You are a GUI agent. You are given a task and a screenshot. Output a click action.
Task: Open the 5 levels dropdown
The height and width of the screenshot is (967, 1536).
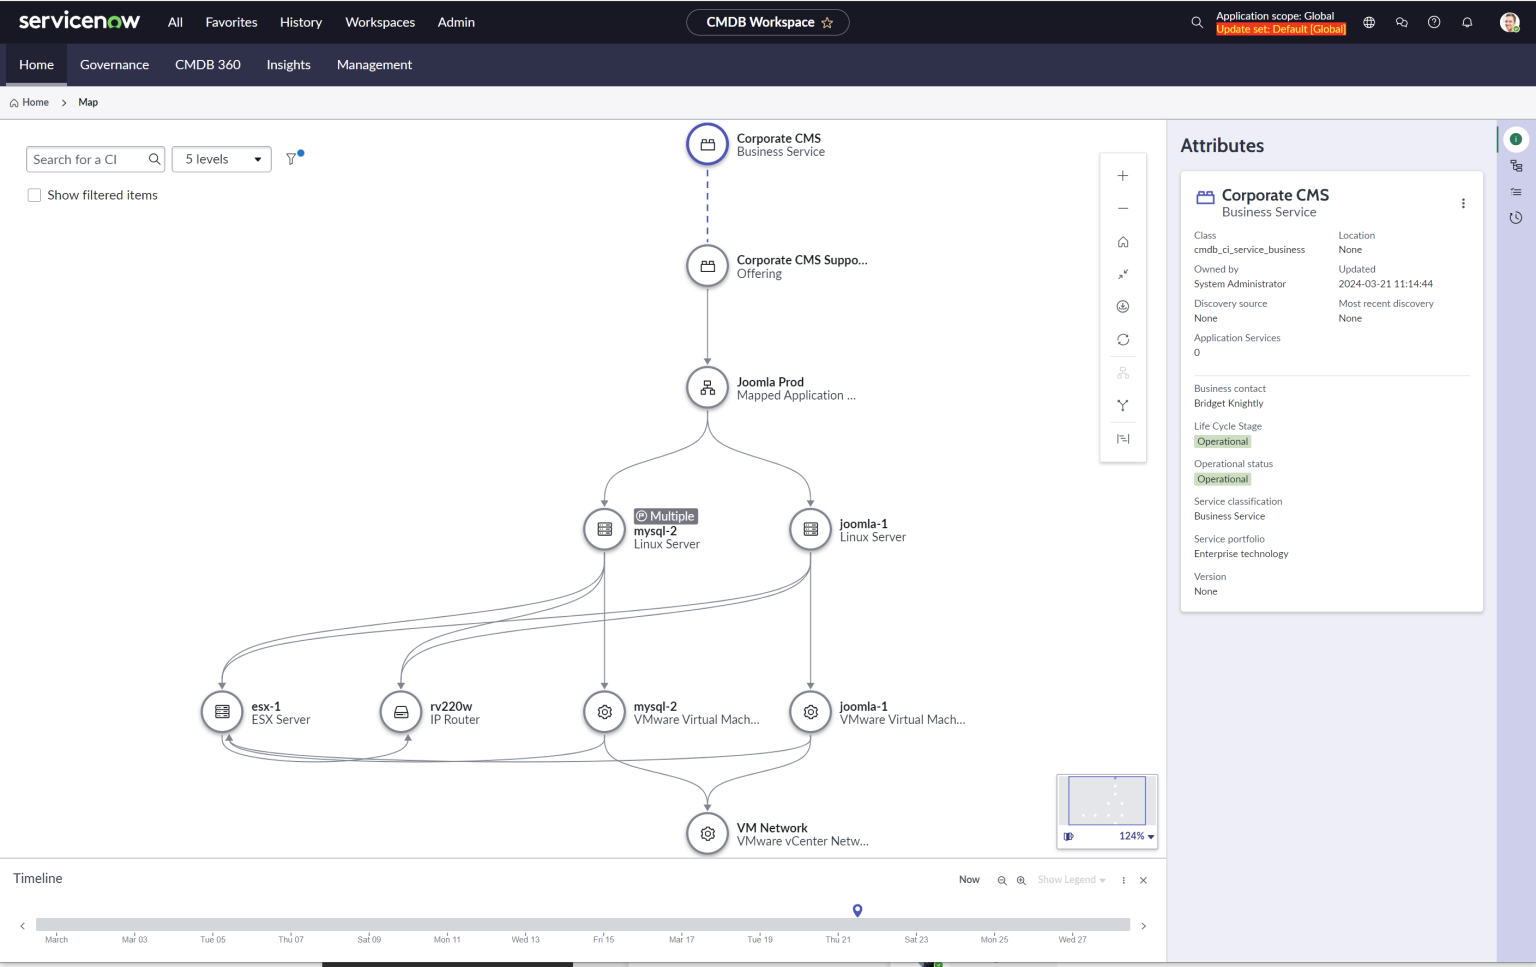221,159
